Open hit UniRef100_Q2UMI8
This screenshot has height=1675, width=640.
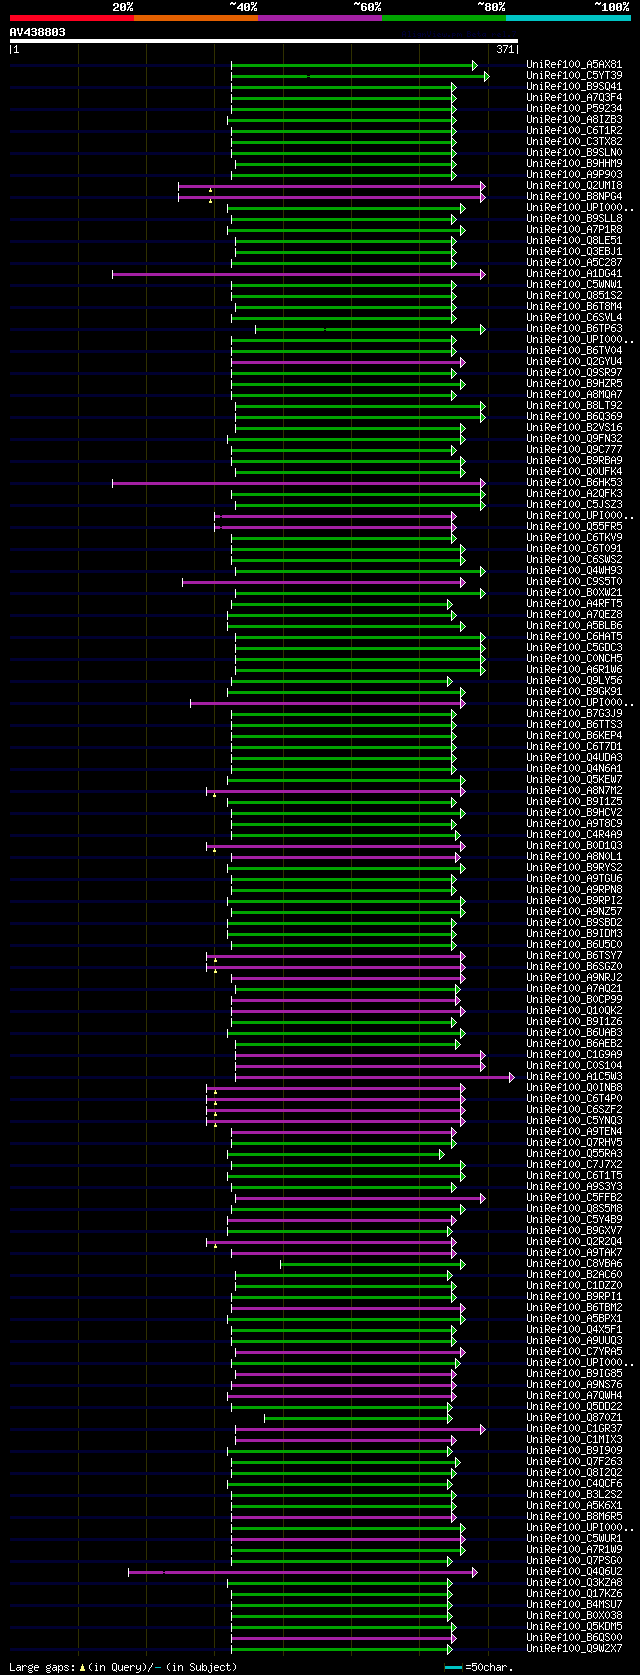[x=574, y=186]
